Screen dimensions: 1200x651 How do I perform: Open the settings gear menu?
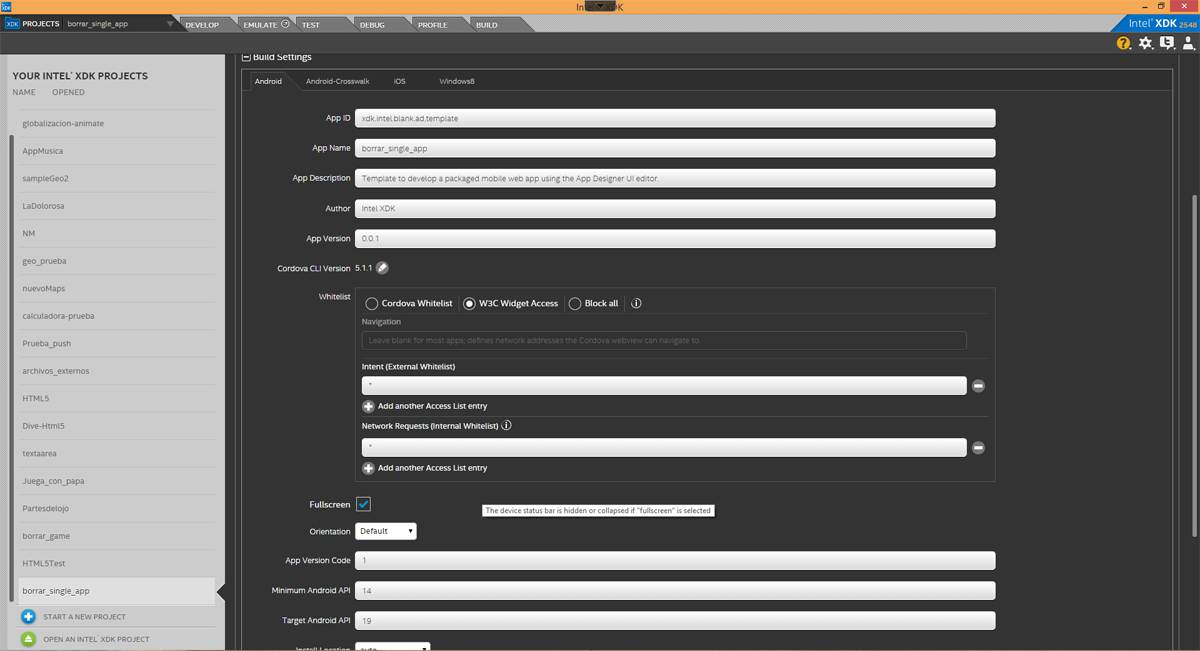[1146, 43]
